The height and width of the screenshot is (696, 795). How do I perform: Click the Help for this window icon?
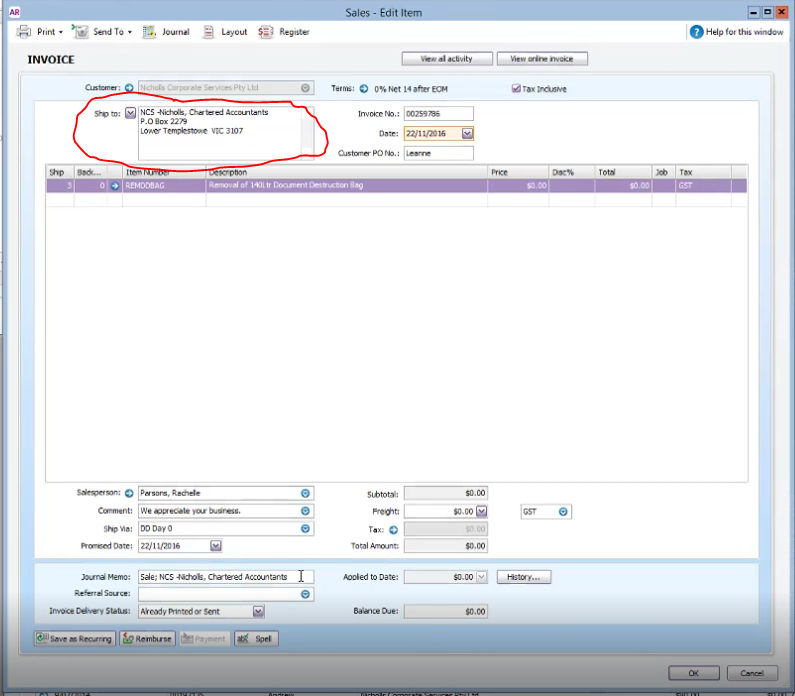pos(696,32)
